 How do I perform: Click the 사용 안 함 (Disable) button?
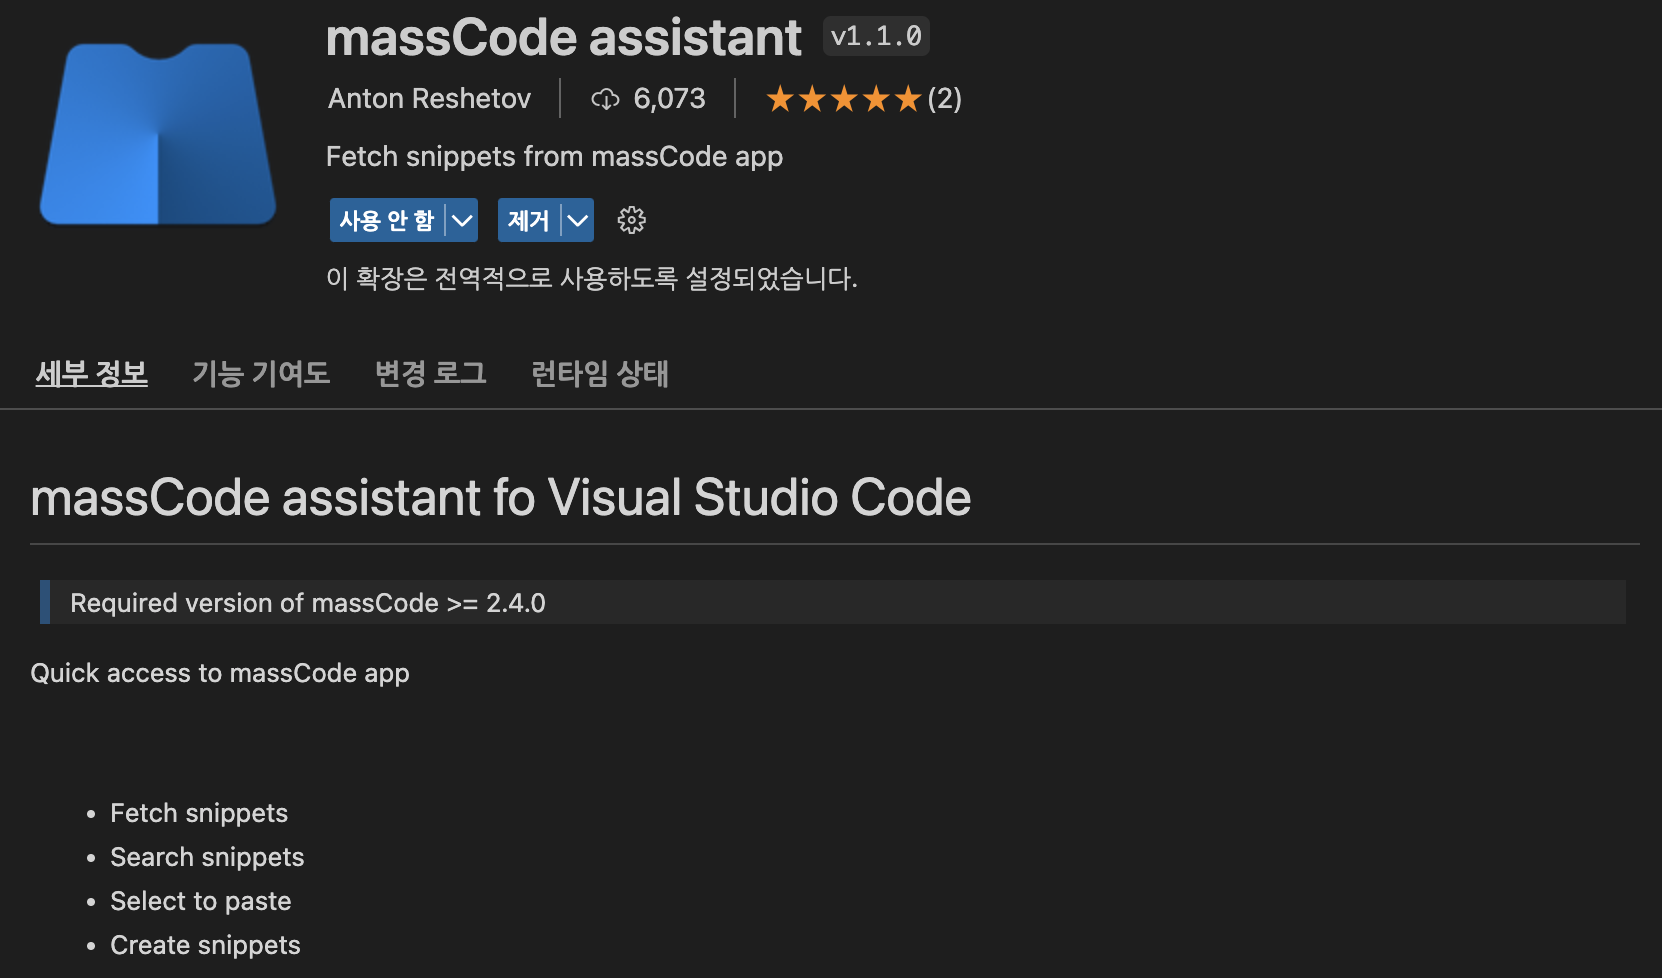pyautogui.click(x=387, y=220)
